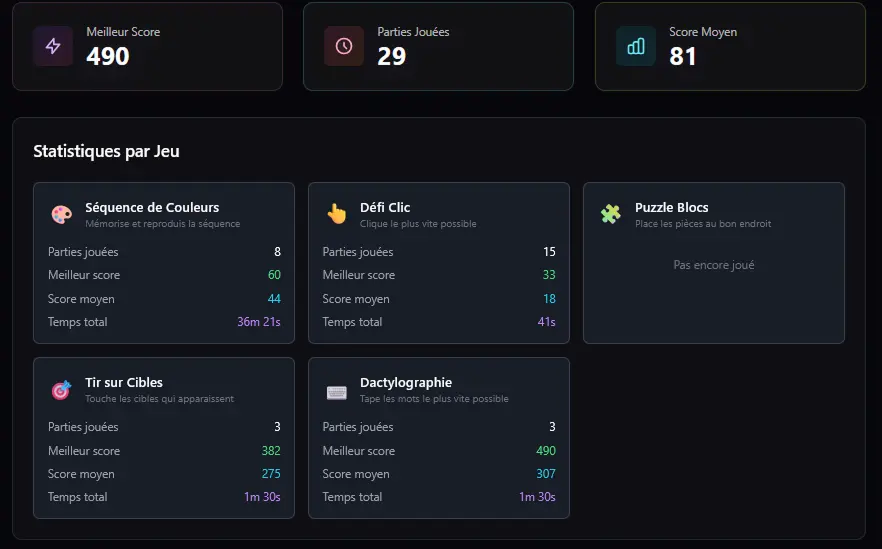Select the Tir sur Cibles title

pyautogui.click(x=124, y=382)
